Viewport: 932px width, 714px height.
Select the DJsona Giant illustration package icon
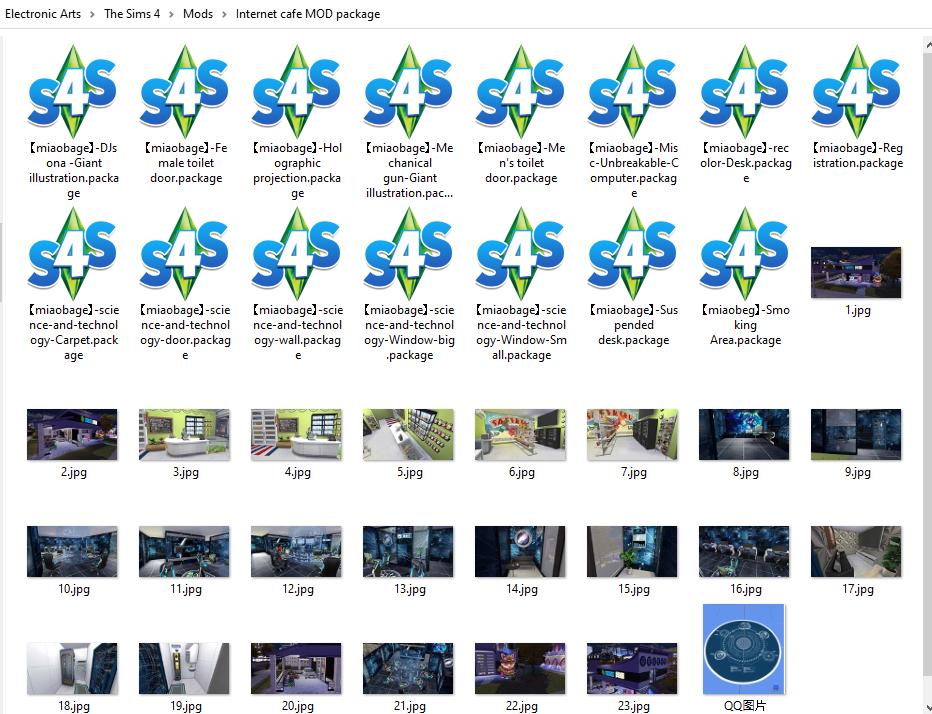(x=72, y=92)
